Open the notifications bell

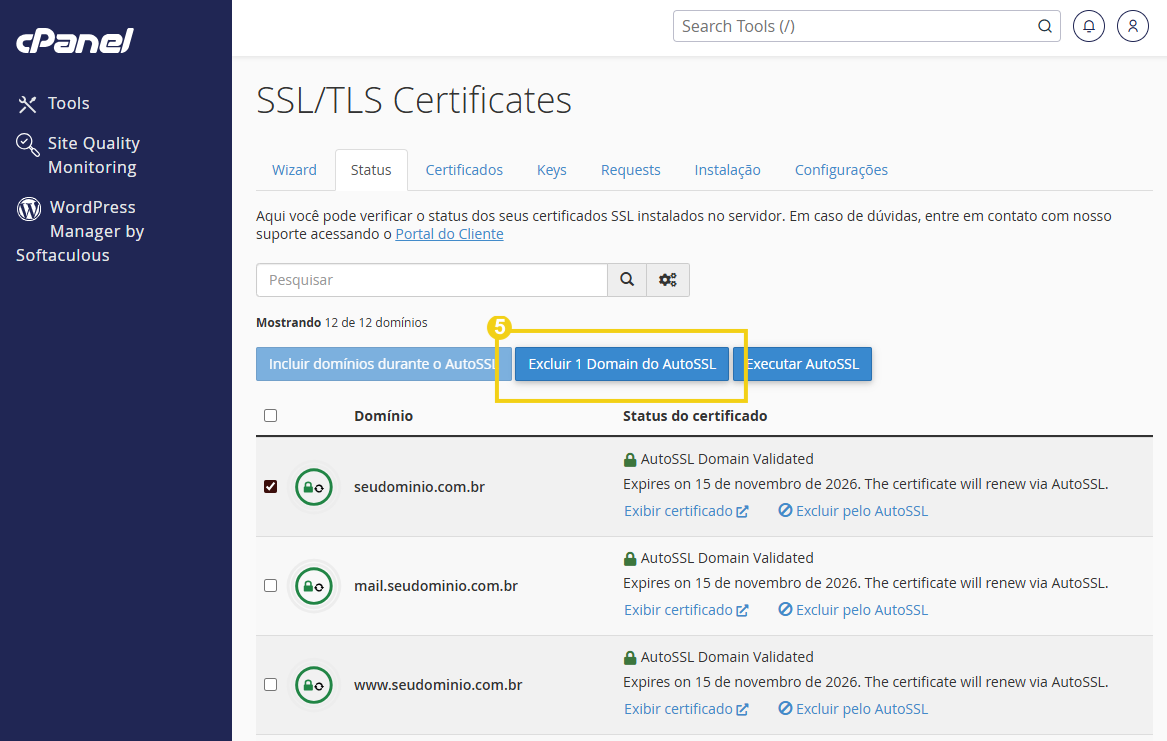click(1088, 26)
